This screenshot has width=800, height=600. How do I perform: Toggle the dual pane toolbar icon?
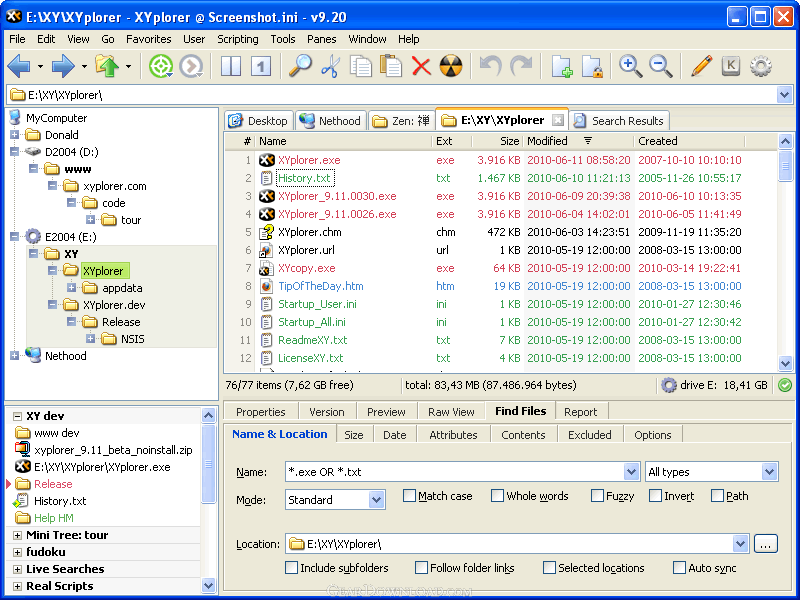(231, 67)
